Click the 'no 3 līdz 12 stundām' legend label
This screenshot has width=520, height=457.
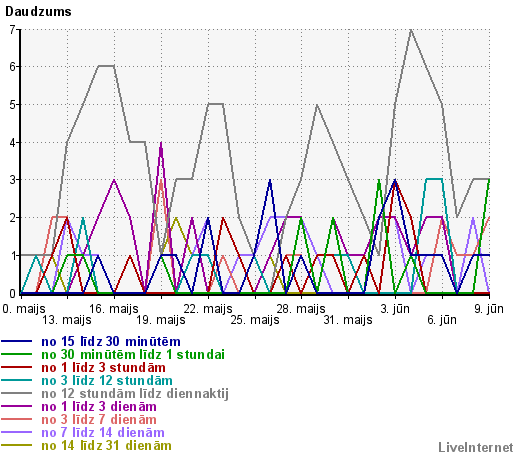tap(107, 381)
